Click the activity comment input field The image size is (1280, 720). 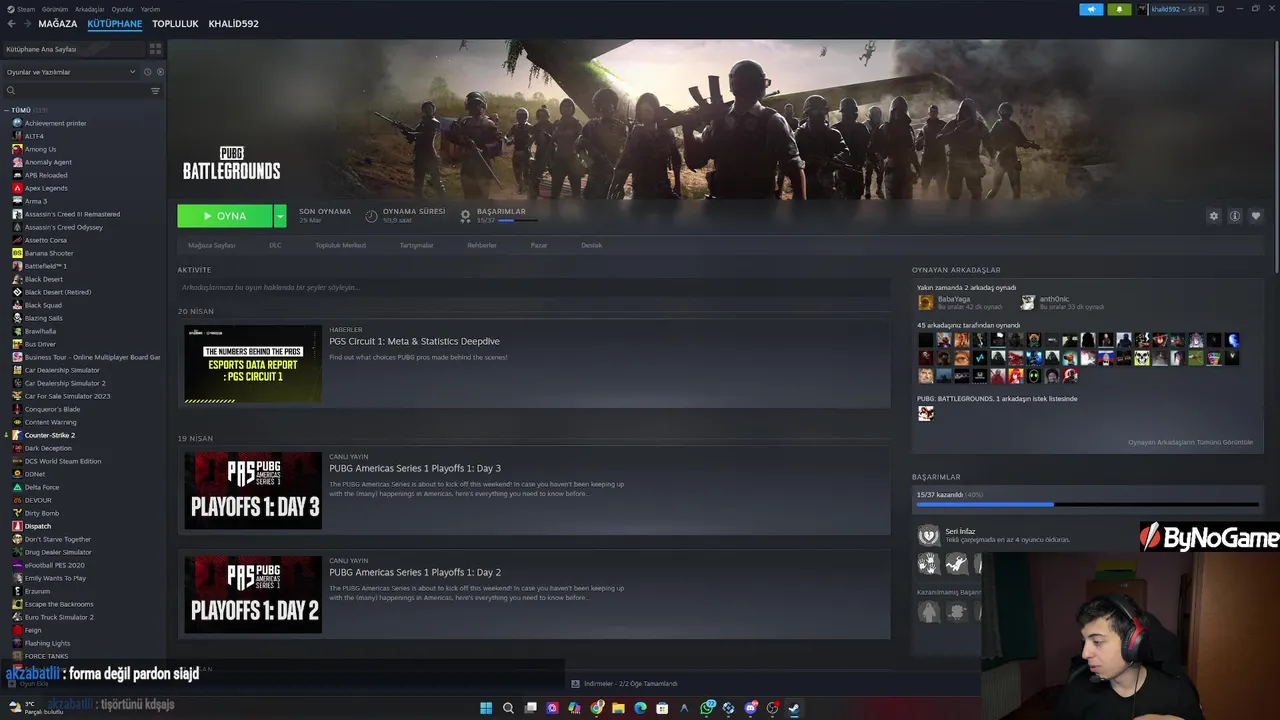[x=534, y=287]
